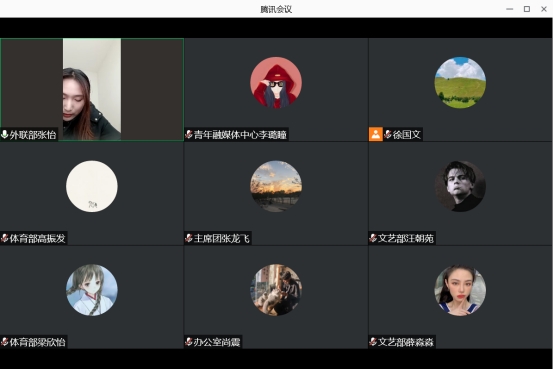Click microphone icon beside 外联部张怡
The height and width of the screenshot is (369, 554).
(x=5, y=135)
